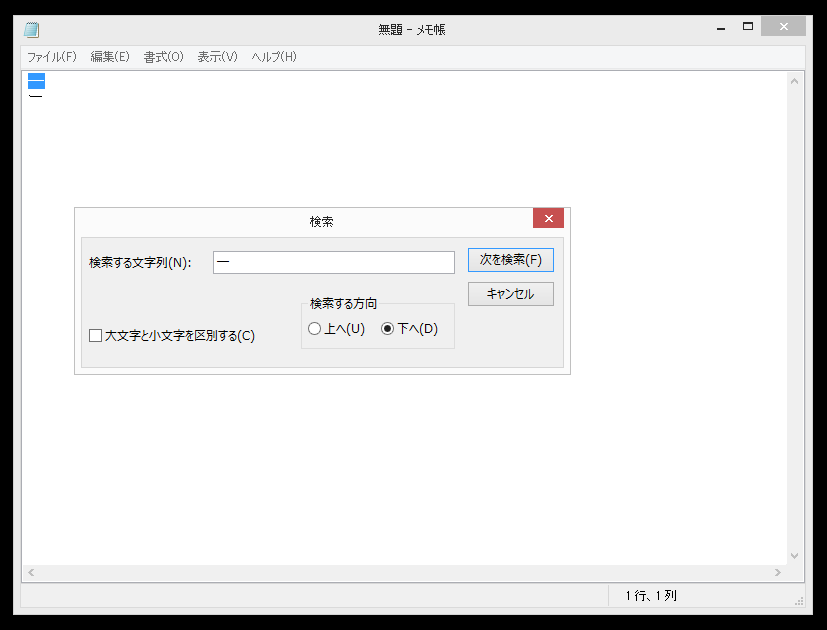Select the 下へ(D) radio button
This screenshot has width=827, height=630.
[x=388, y=329]
